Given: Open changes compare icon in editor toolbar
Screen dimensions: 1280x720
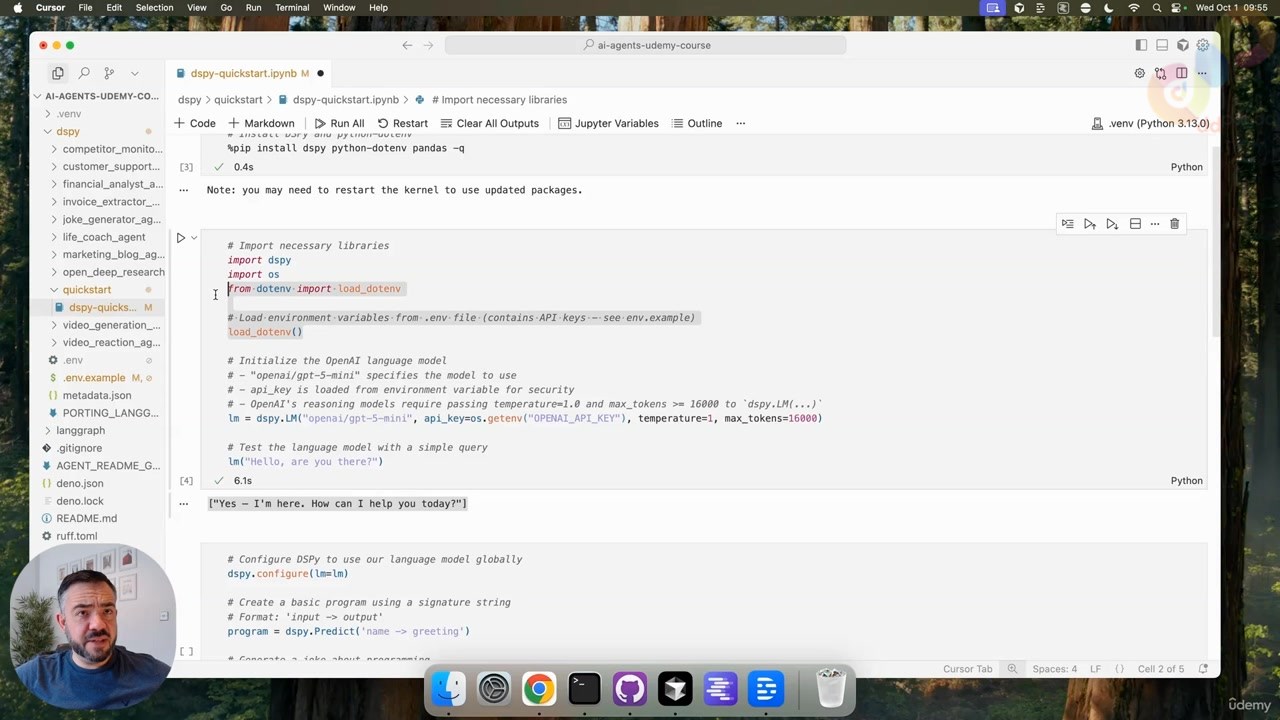Looking at the screenshot, I should [1160, 73].
